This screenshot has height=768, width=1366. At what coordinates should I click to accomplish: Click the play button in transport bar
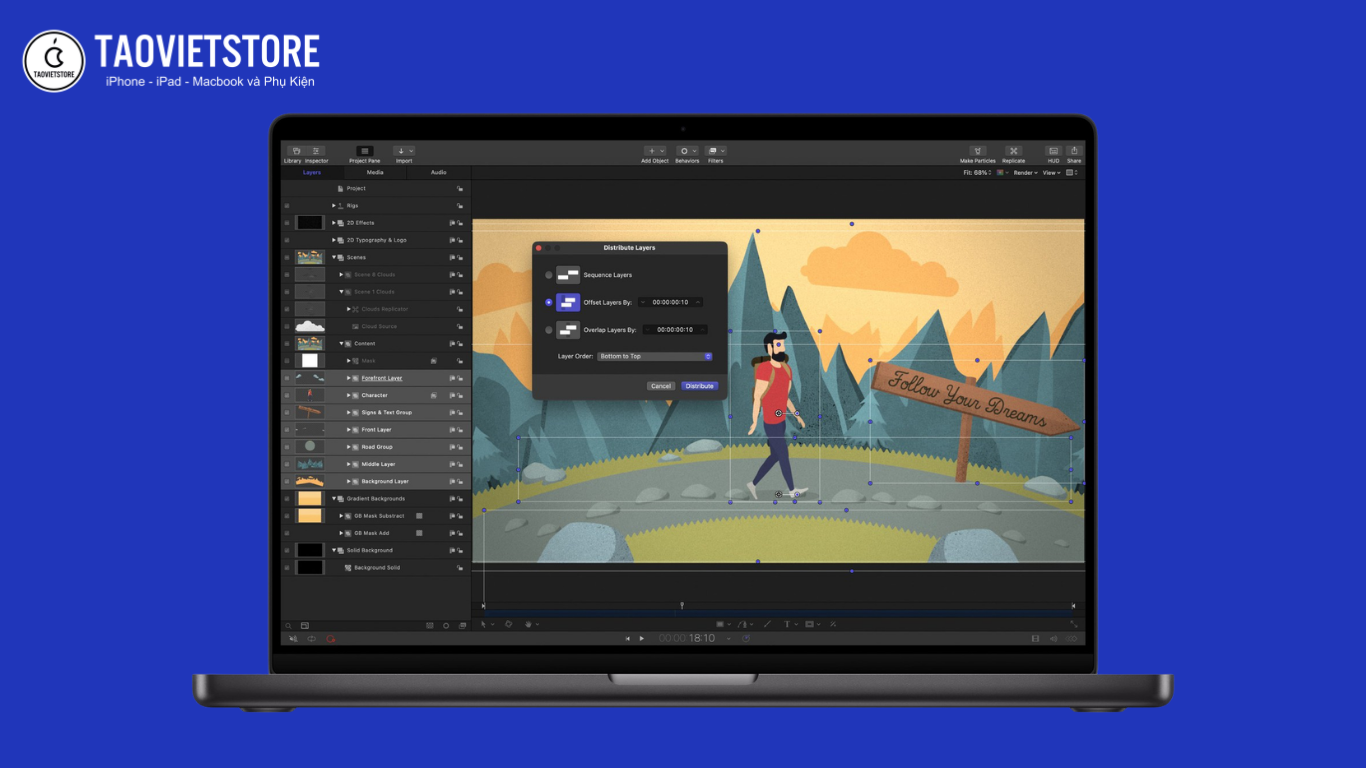(x=642, y=638)
